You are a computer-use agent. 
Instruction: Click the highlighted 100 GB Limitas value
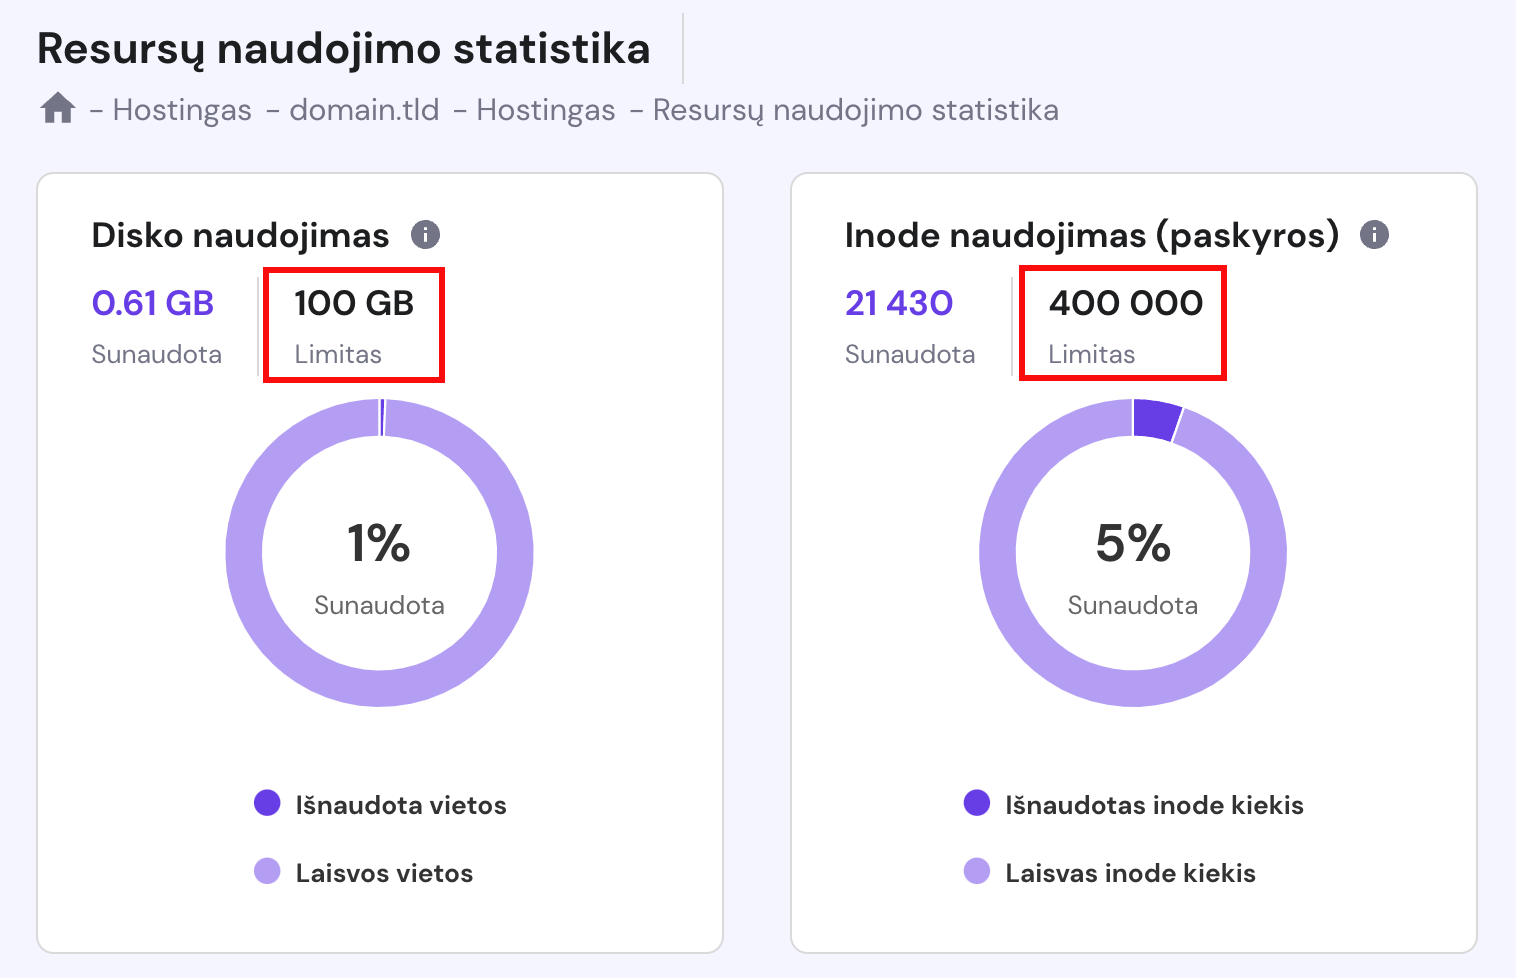(353, 304)
